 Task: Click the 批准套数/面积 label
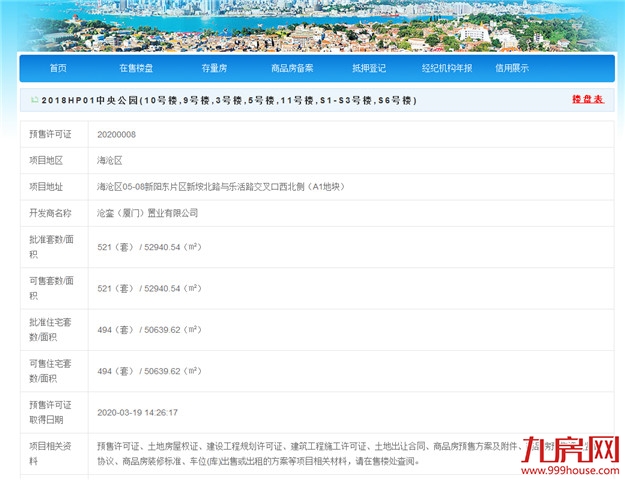(51, 247)
